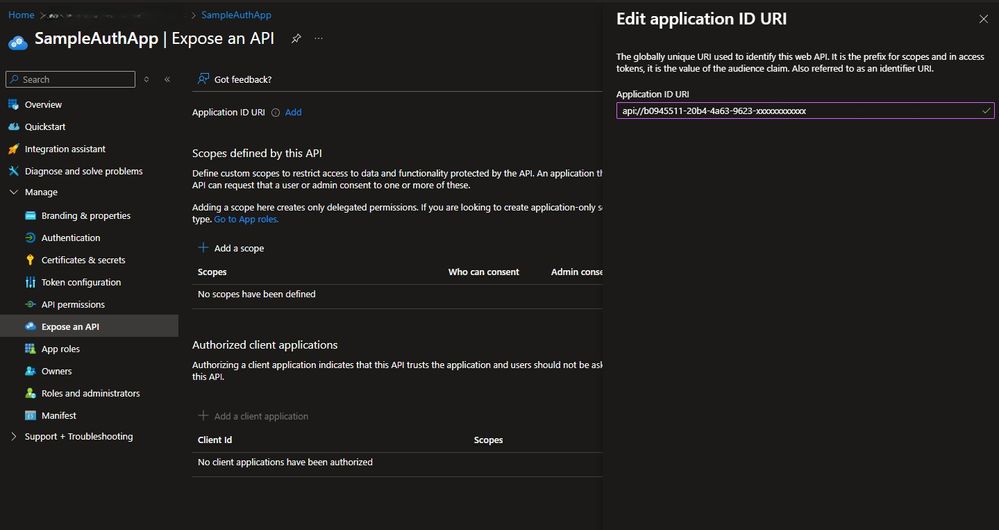The image size is (999, 530).
Task: Click the Application ID URI info icon
Action: [x=276, y=113]
